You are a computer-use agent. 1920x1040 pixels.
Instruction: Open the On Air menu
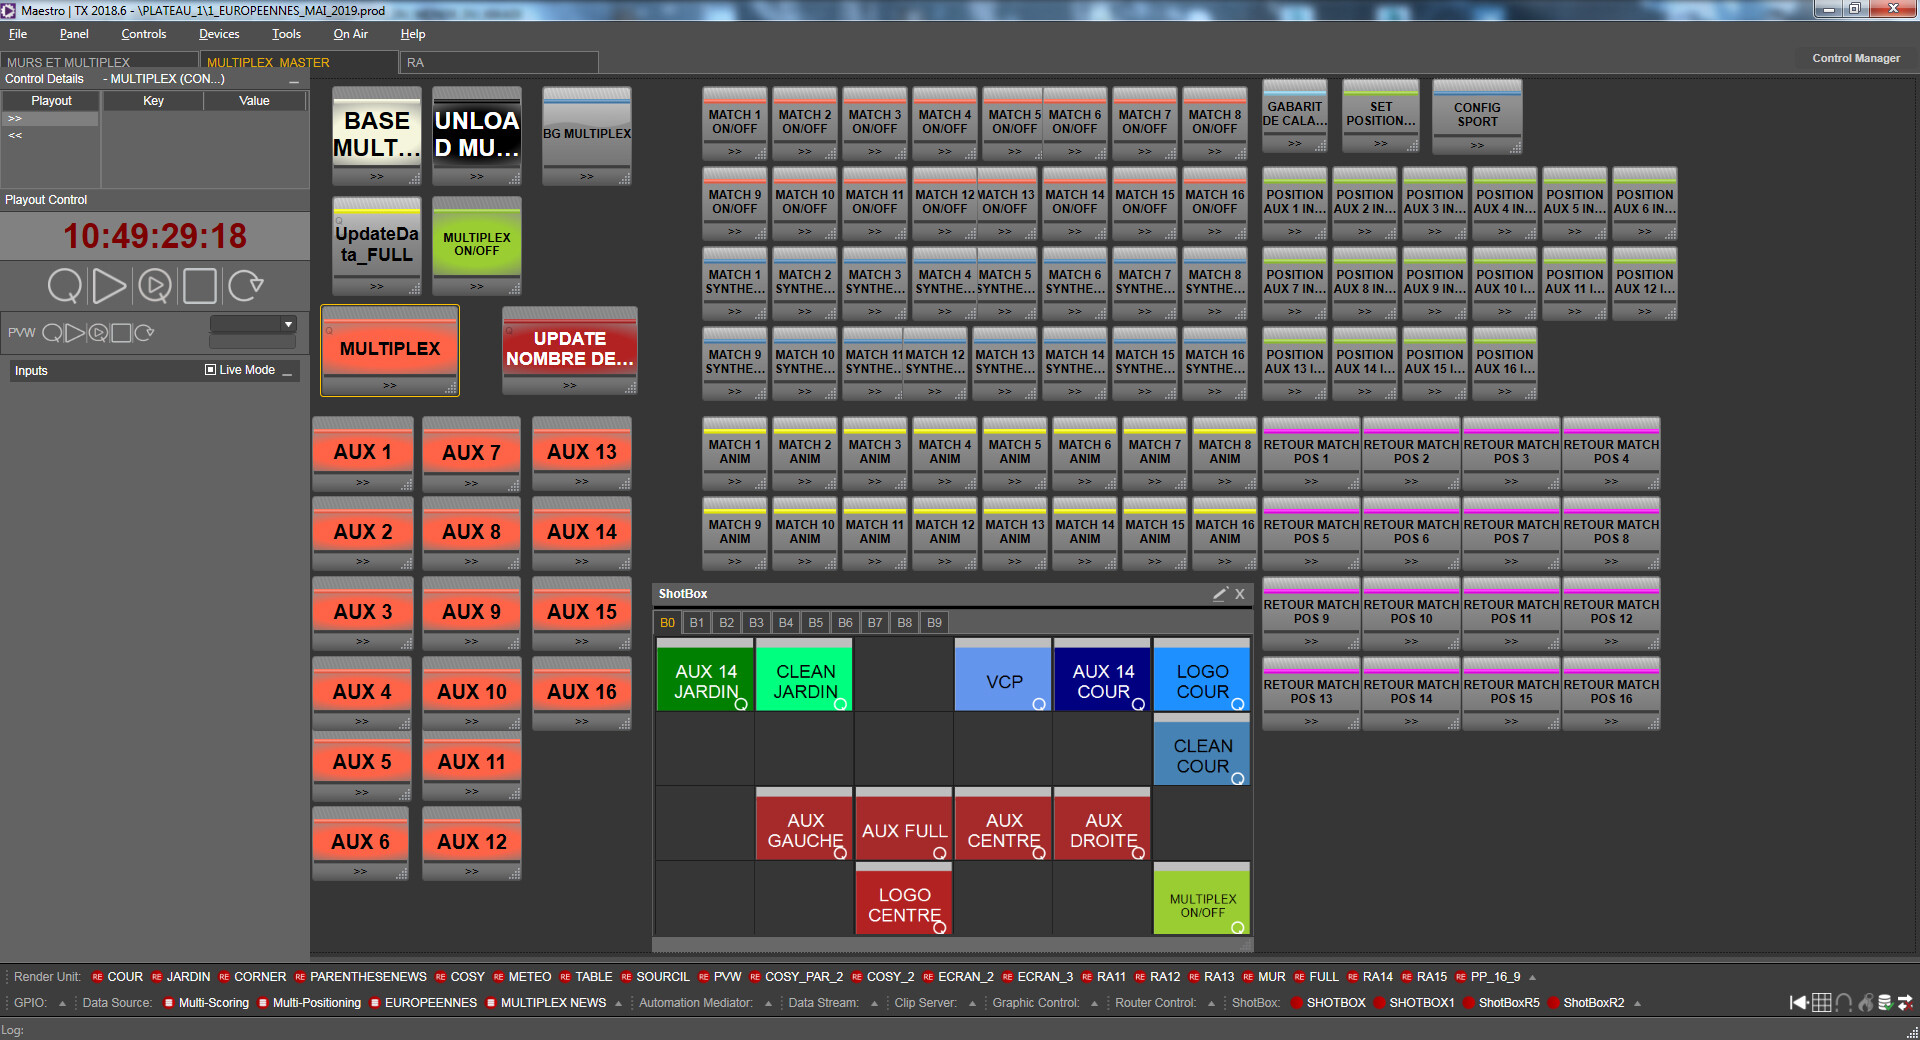coord(350,34)
